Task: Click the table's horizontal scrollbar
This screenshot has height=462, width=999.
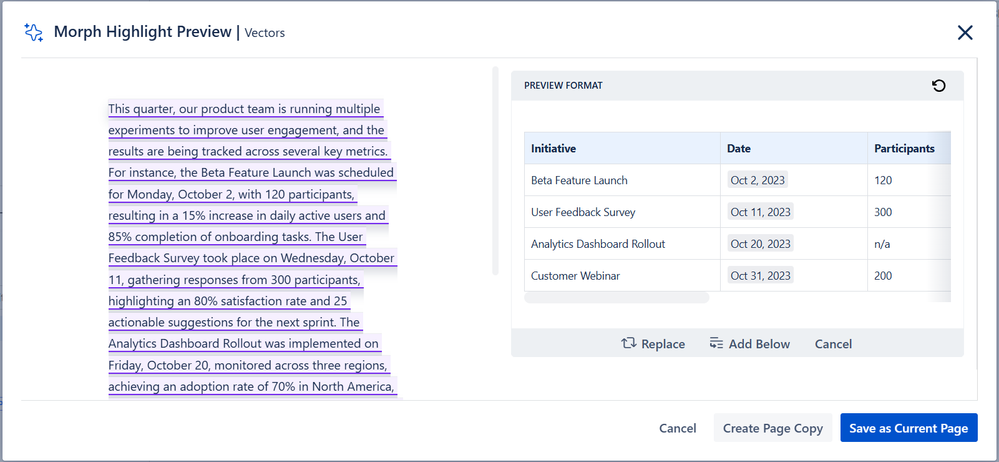Action: (x=616, y=297)
